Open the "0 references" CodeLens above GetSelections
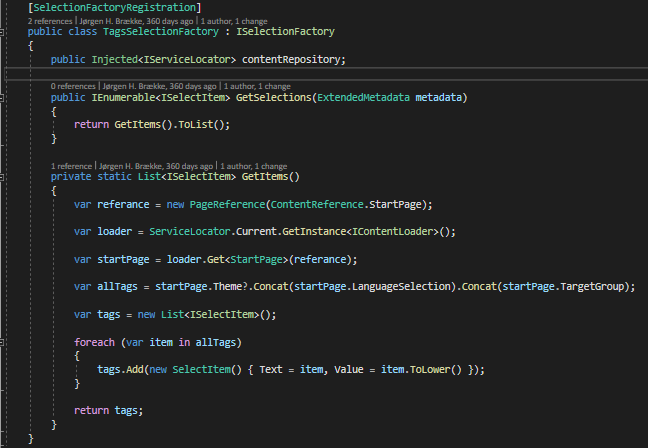This screenshot has width=648, height=448. (73, 86)
